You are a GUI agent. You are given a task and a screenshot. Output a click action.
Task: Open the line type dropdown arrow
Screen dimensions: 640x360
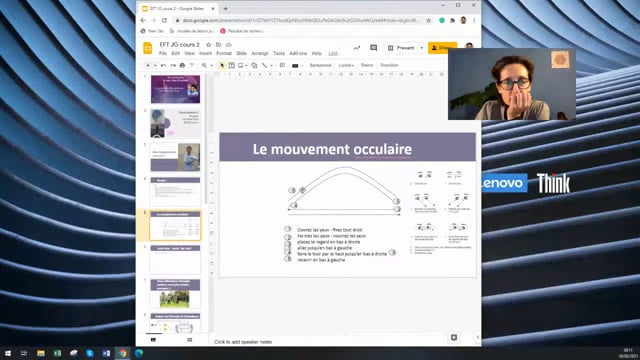[271, 65]
